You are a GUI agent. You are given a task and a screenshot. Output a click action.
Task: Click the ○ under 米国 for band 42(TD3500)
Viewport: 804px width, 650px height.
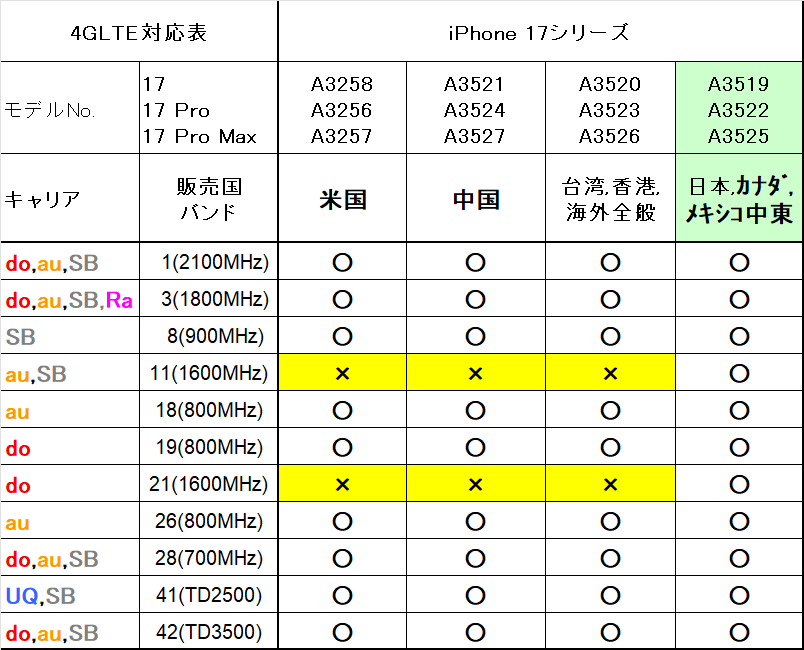click(x=342, y=632)
